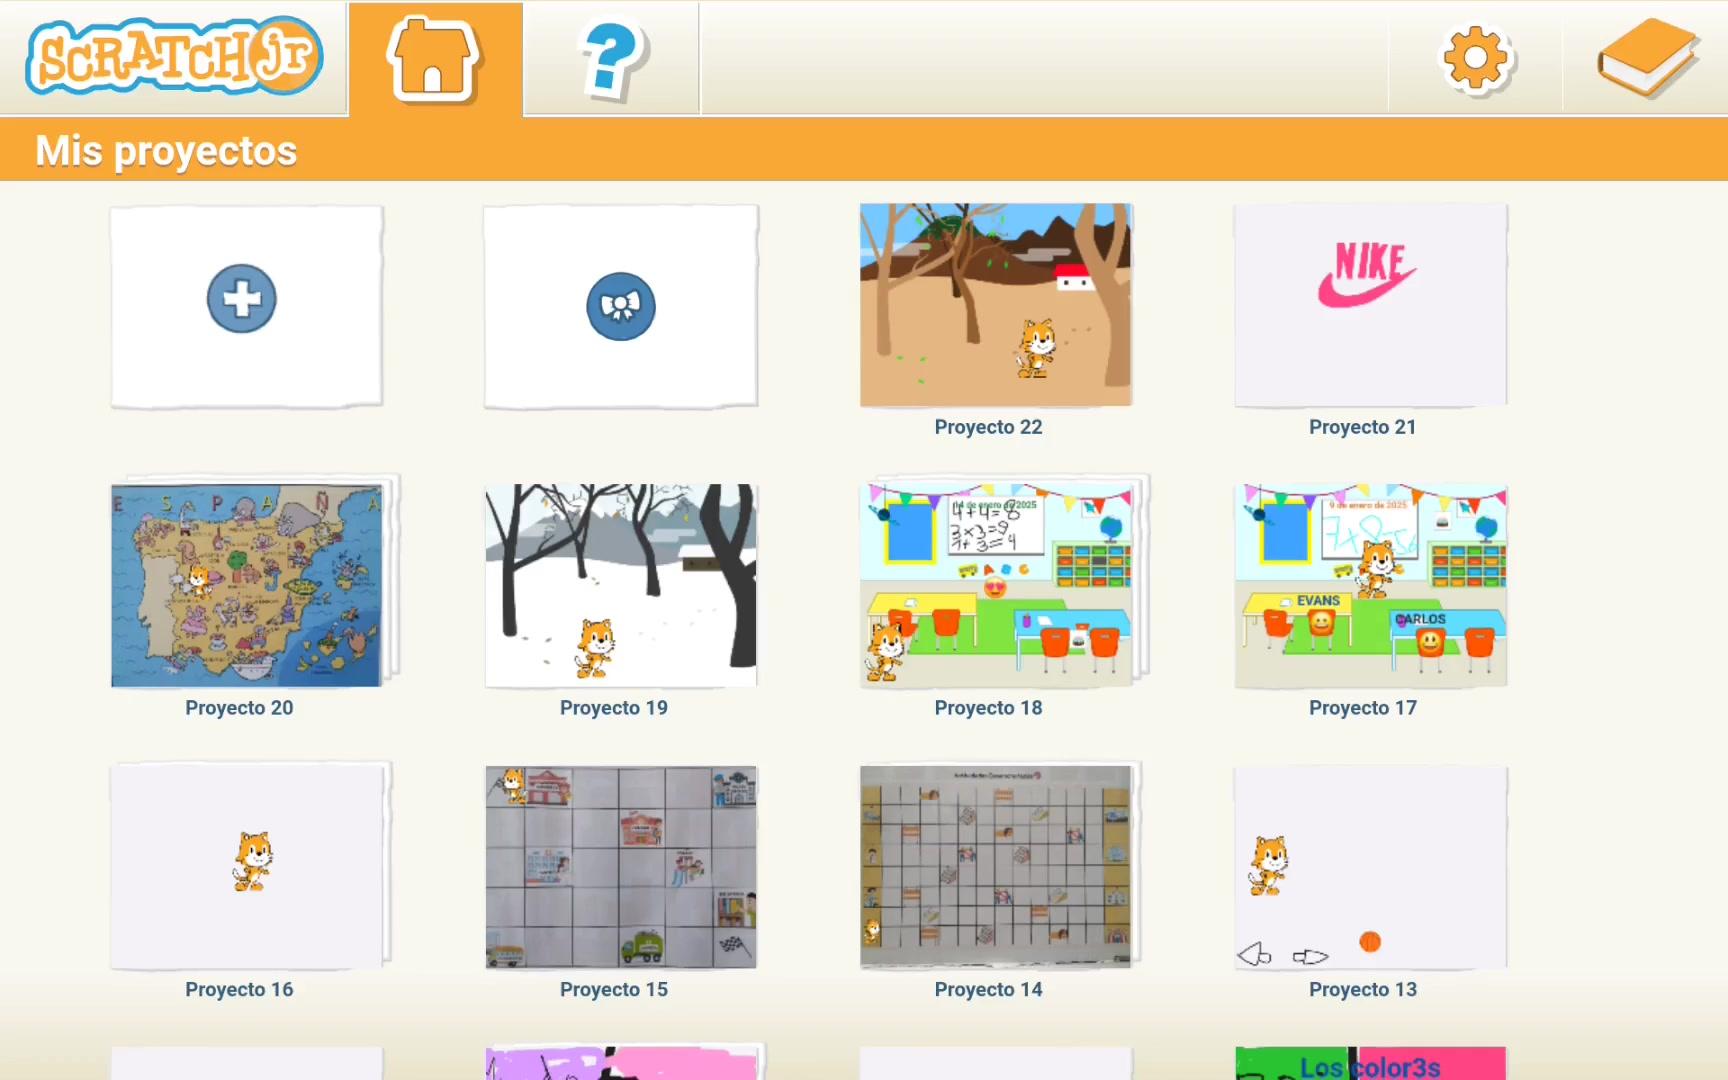Open the Nike logo Proyecto 21
Image resolution: width=1728 pixels, height=1080 pixels.
tap(1370, 305)
